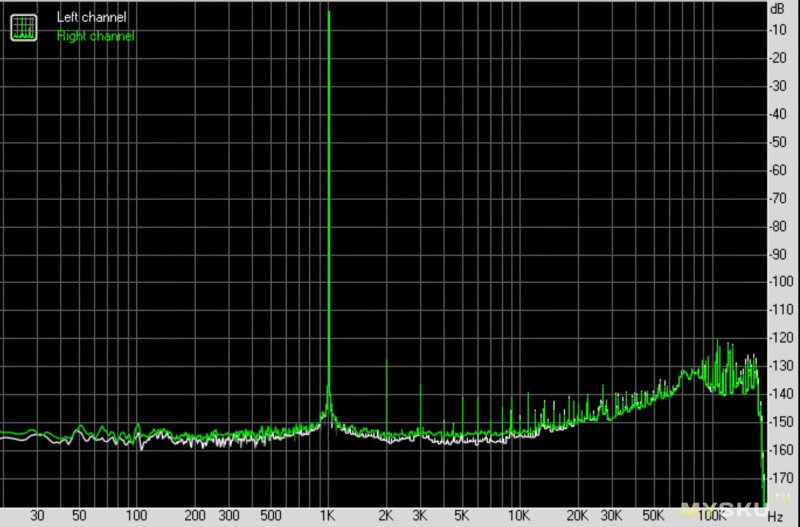This screenshot has width=800, height=527.
Task: Click the -60 dB axis label
Action: tap(776, 170)
